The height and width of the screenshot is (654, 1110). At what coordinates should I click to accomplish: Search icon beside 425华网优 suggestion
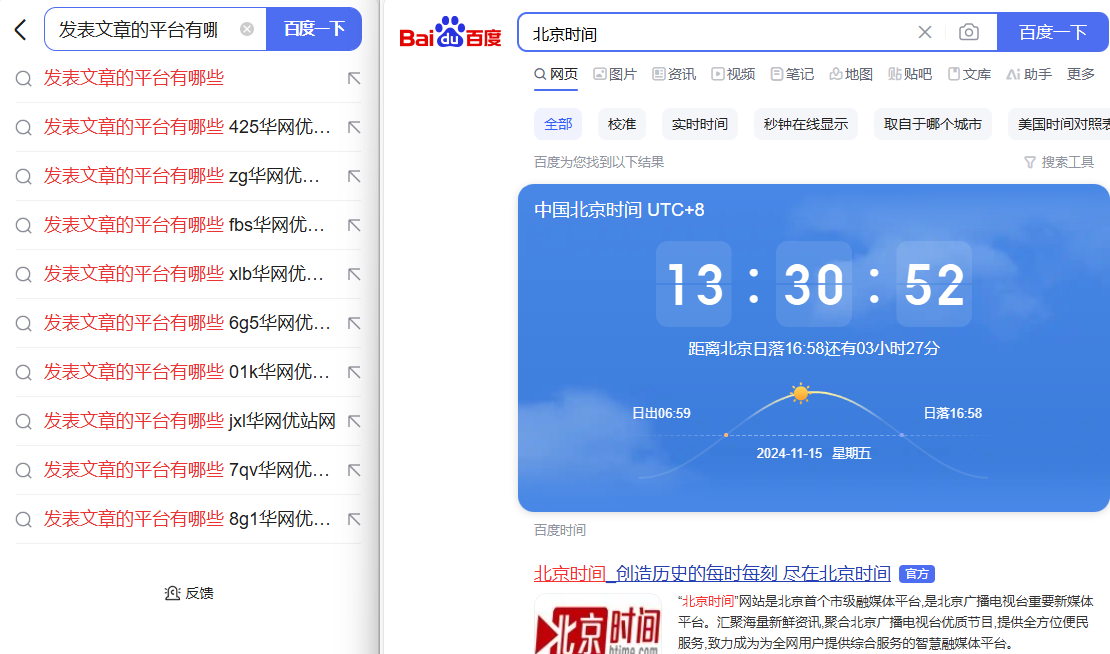click(x=23, y=127)
